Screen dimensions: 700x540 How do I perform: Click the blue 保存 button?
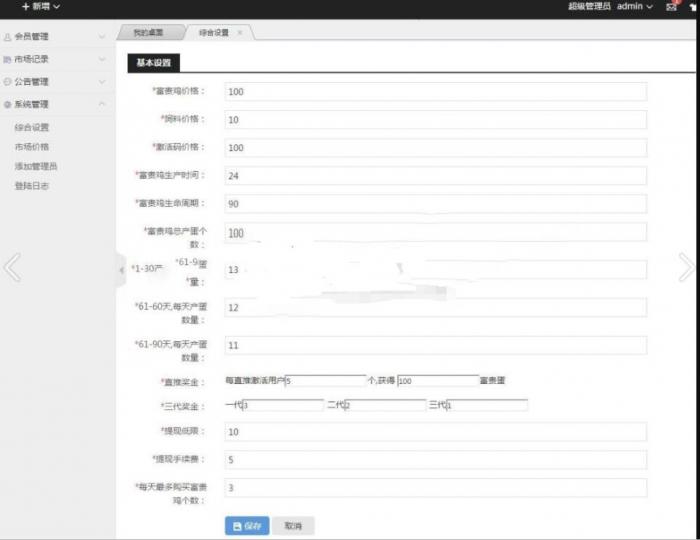pos(247,526)
